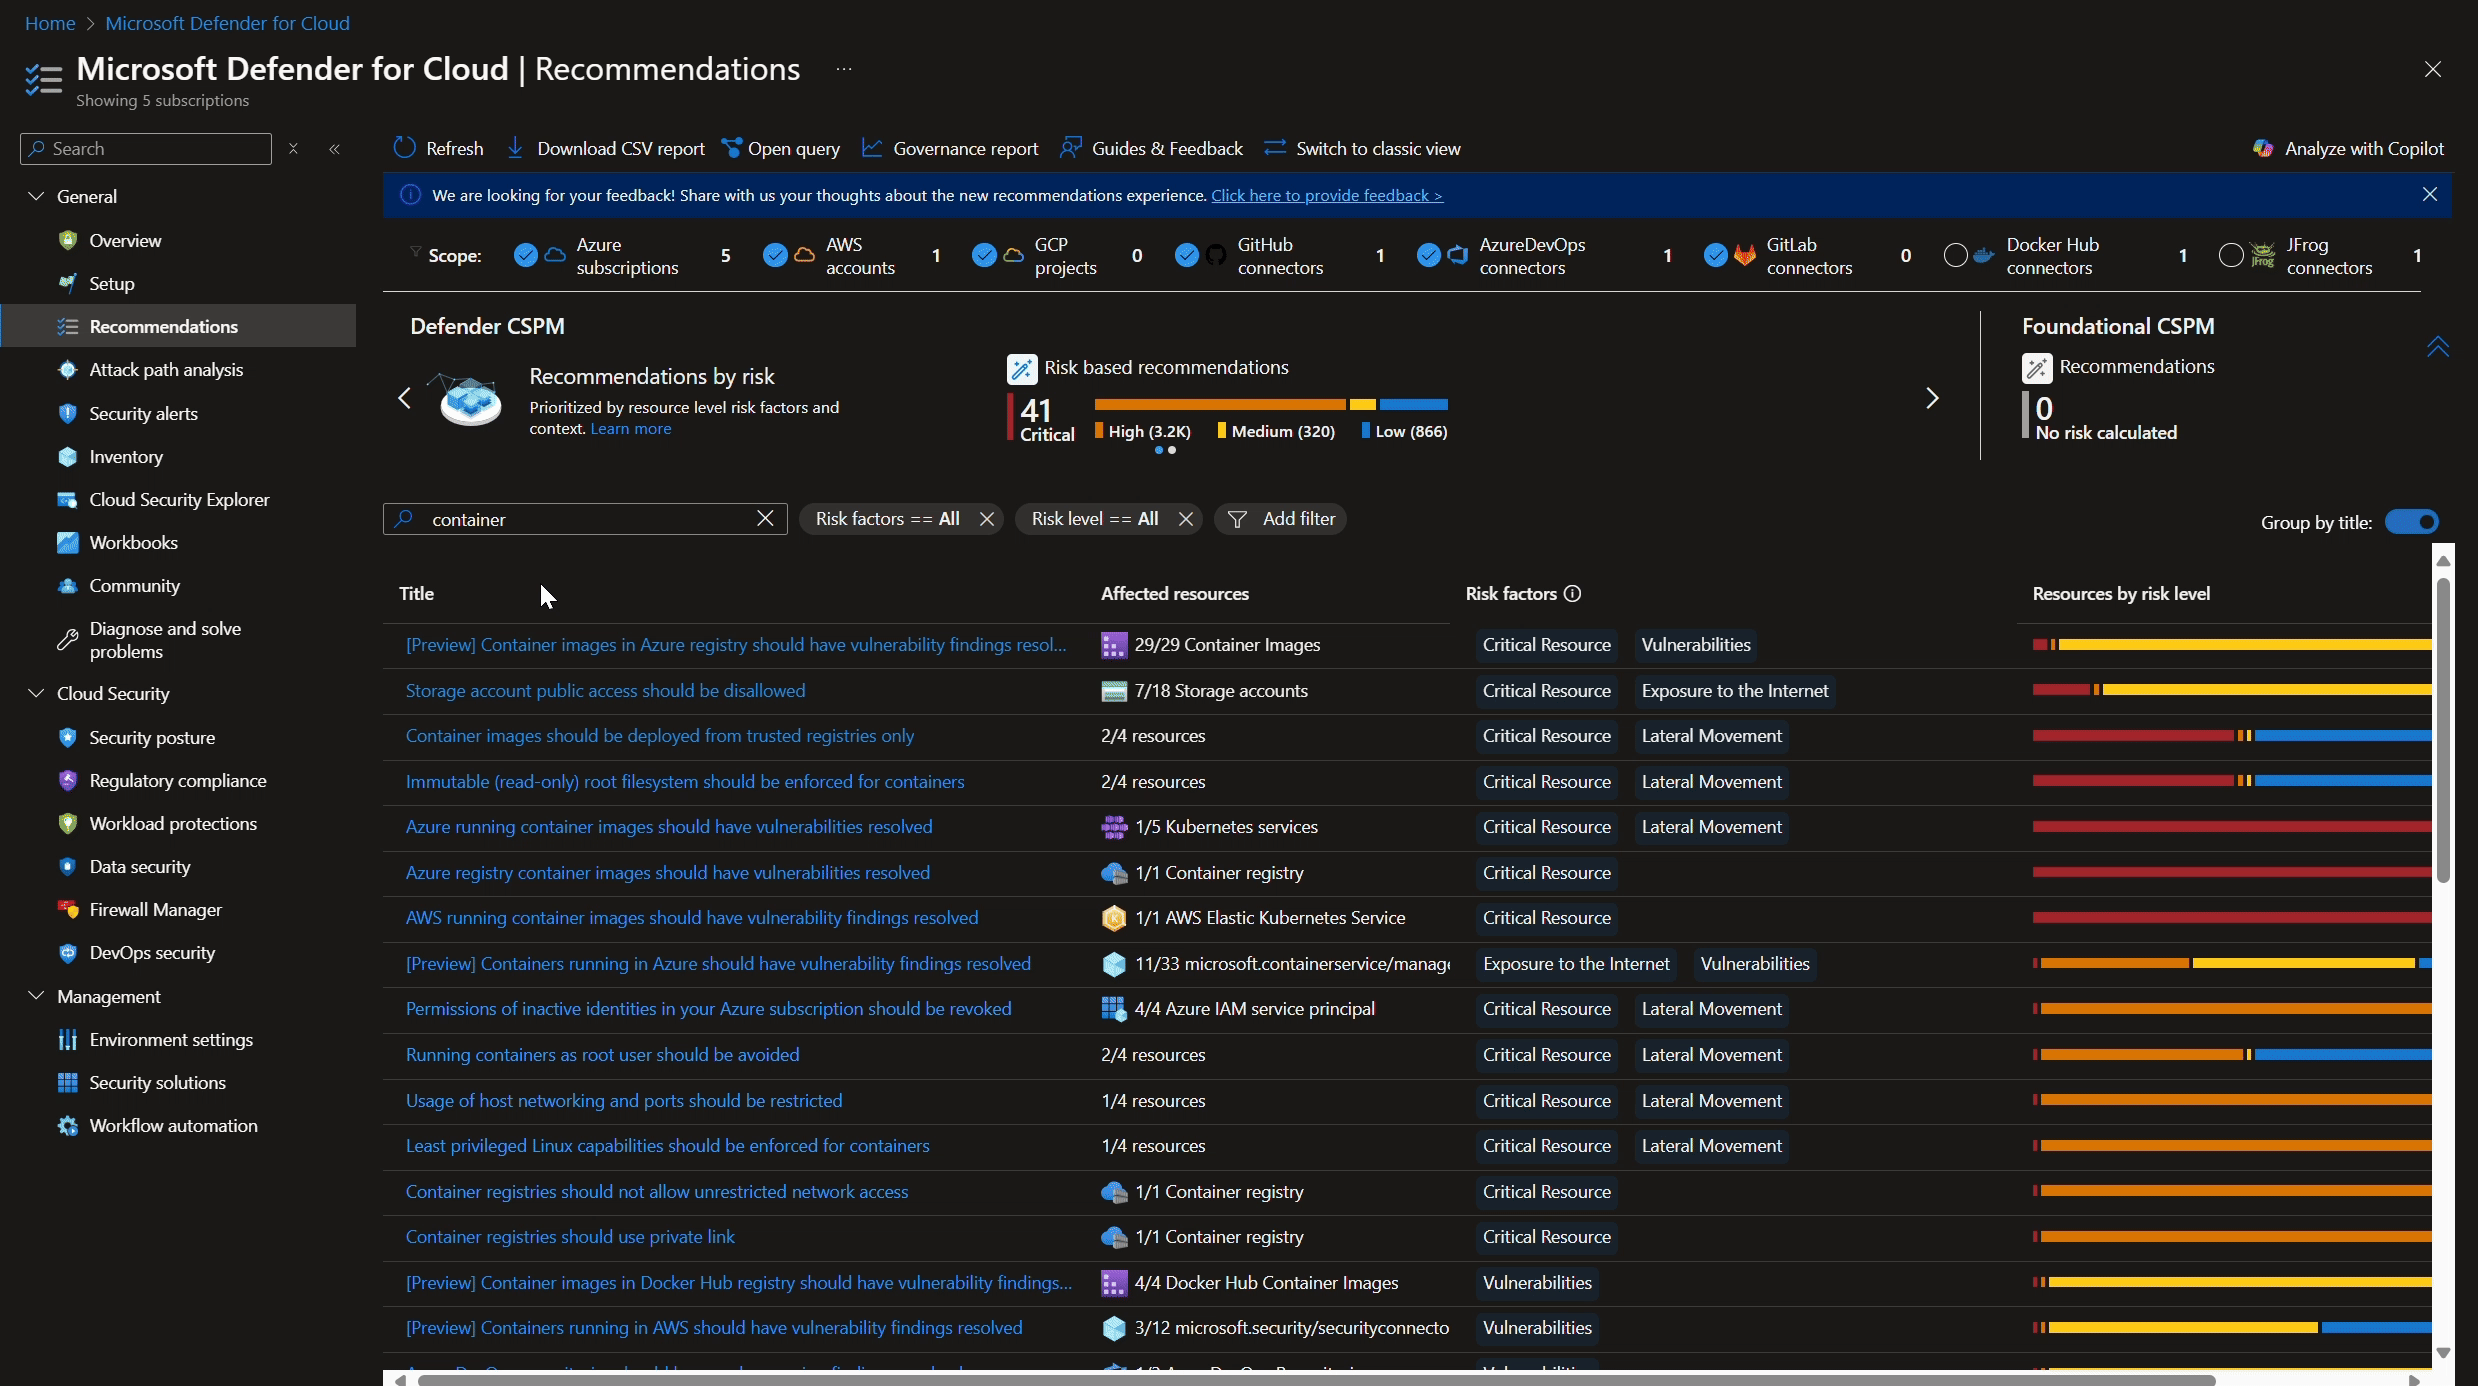The width and height of the screenshot is (2478, 1386).
Task: Open query via its toolbar icon
Action: (x=731, y=148)
